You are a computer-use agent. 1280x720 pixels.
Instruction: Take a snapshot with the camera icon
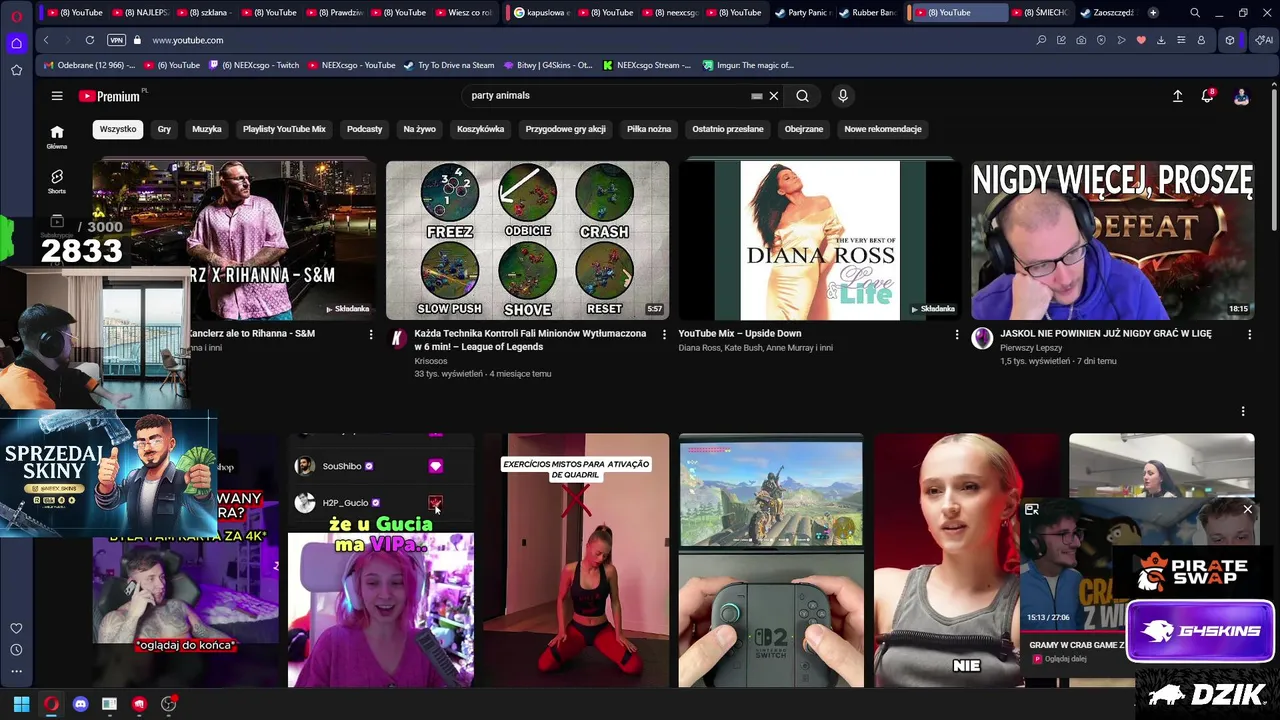(x=1081, y=40)
